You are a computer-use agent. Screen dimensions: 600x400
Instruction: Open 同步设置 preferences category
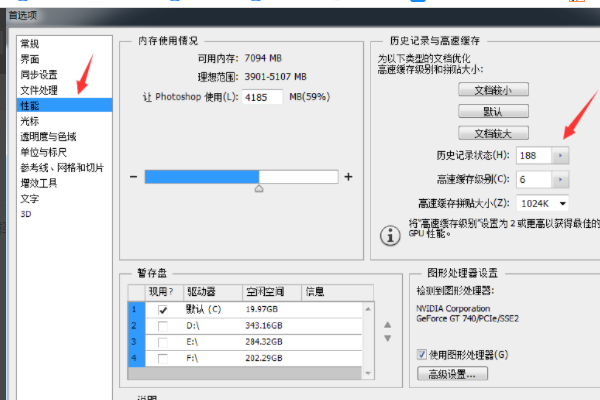point(39,75)
